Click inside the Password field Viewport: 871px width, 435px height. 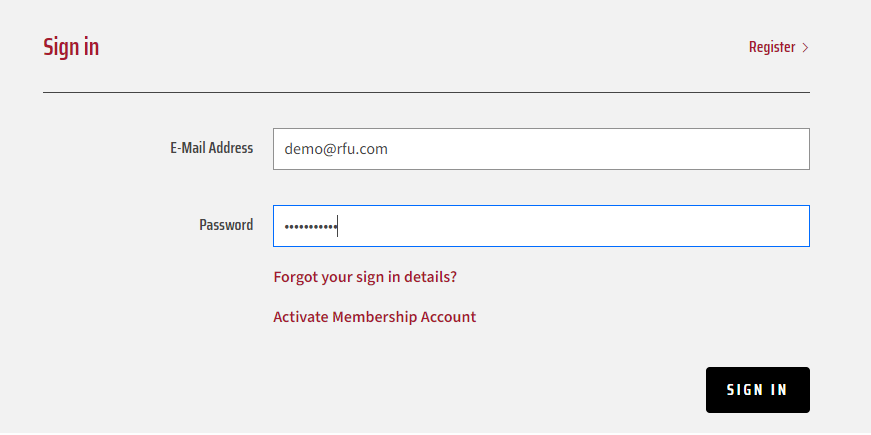pyautogui.click(x=541, y=226)
